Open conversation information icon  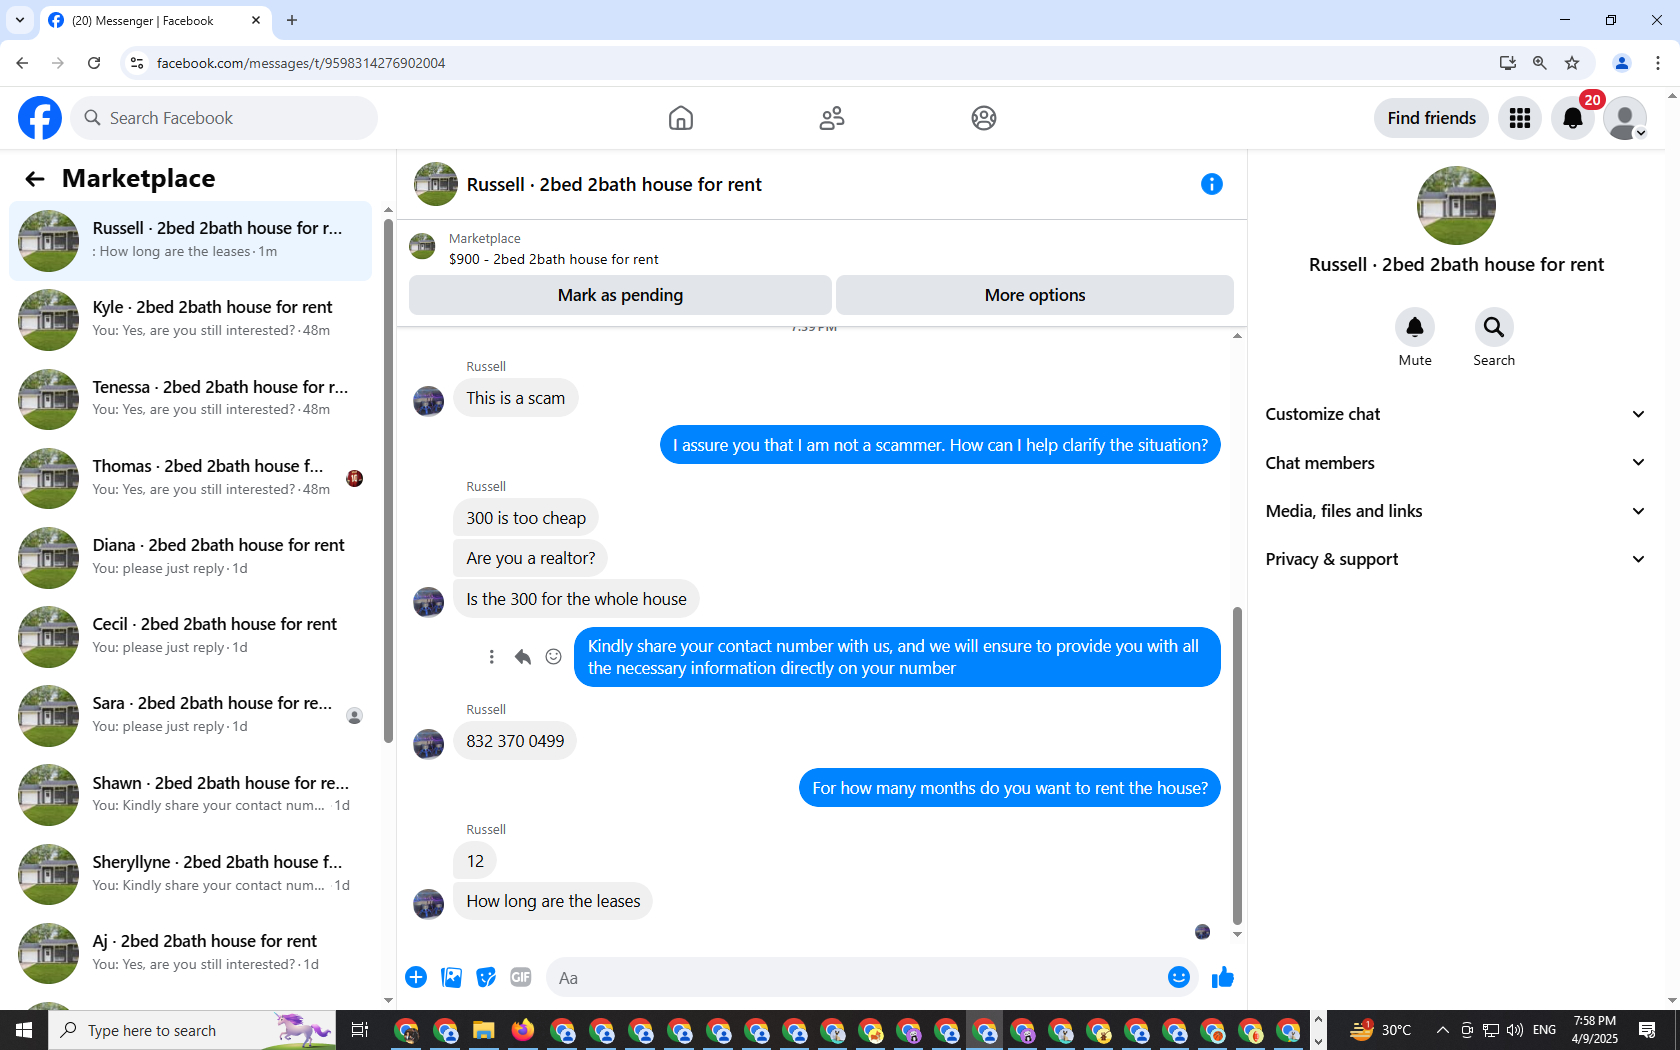click(x=1212, y=184)
